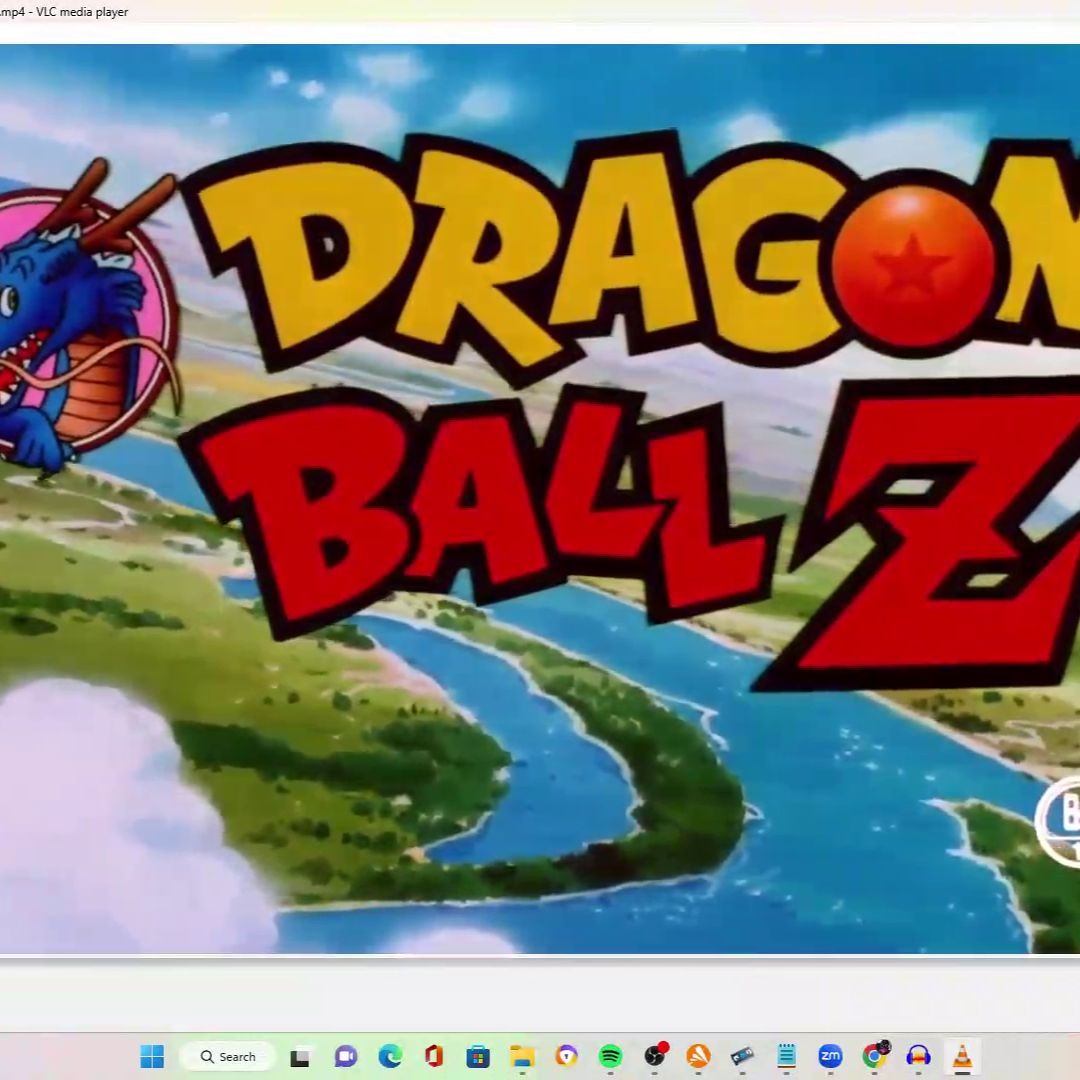
Task: Switch to Zoom in the taskbar
Action: (831, 1056)
